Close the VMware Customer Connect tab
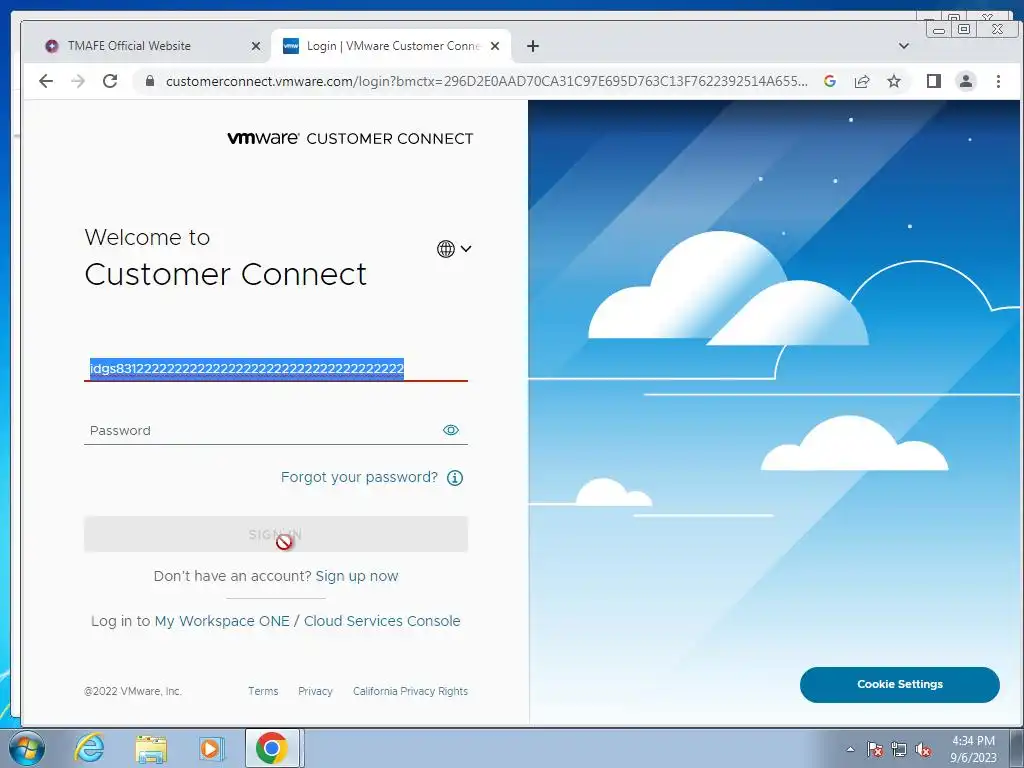The height and width of the screenshot is (768, 1024). 495,46
